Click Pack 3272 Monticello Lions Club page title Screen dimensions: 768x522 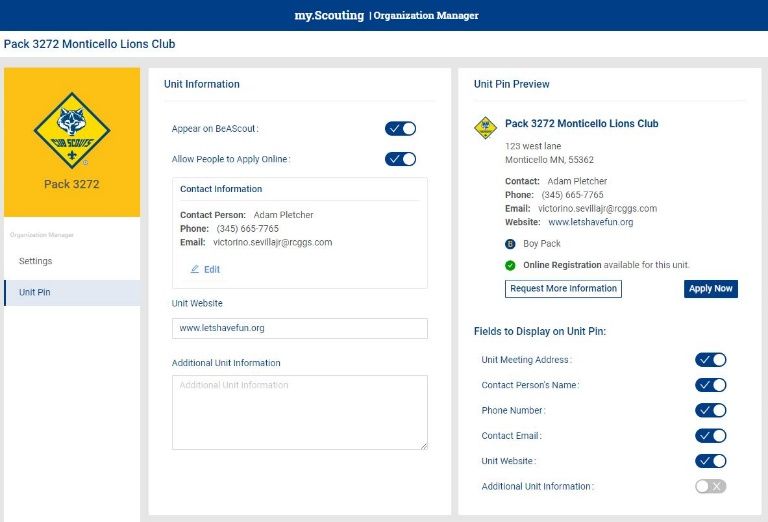click(89, 44)
